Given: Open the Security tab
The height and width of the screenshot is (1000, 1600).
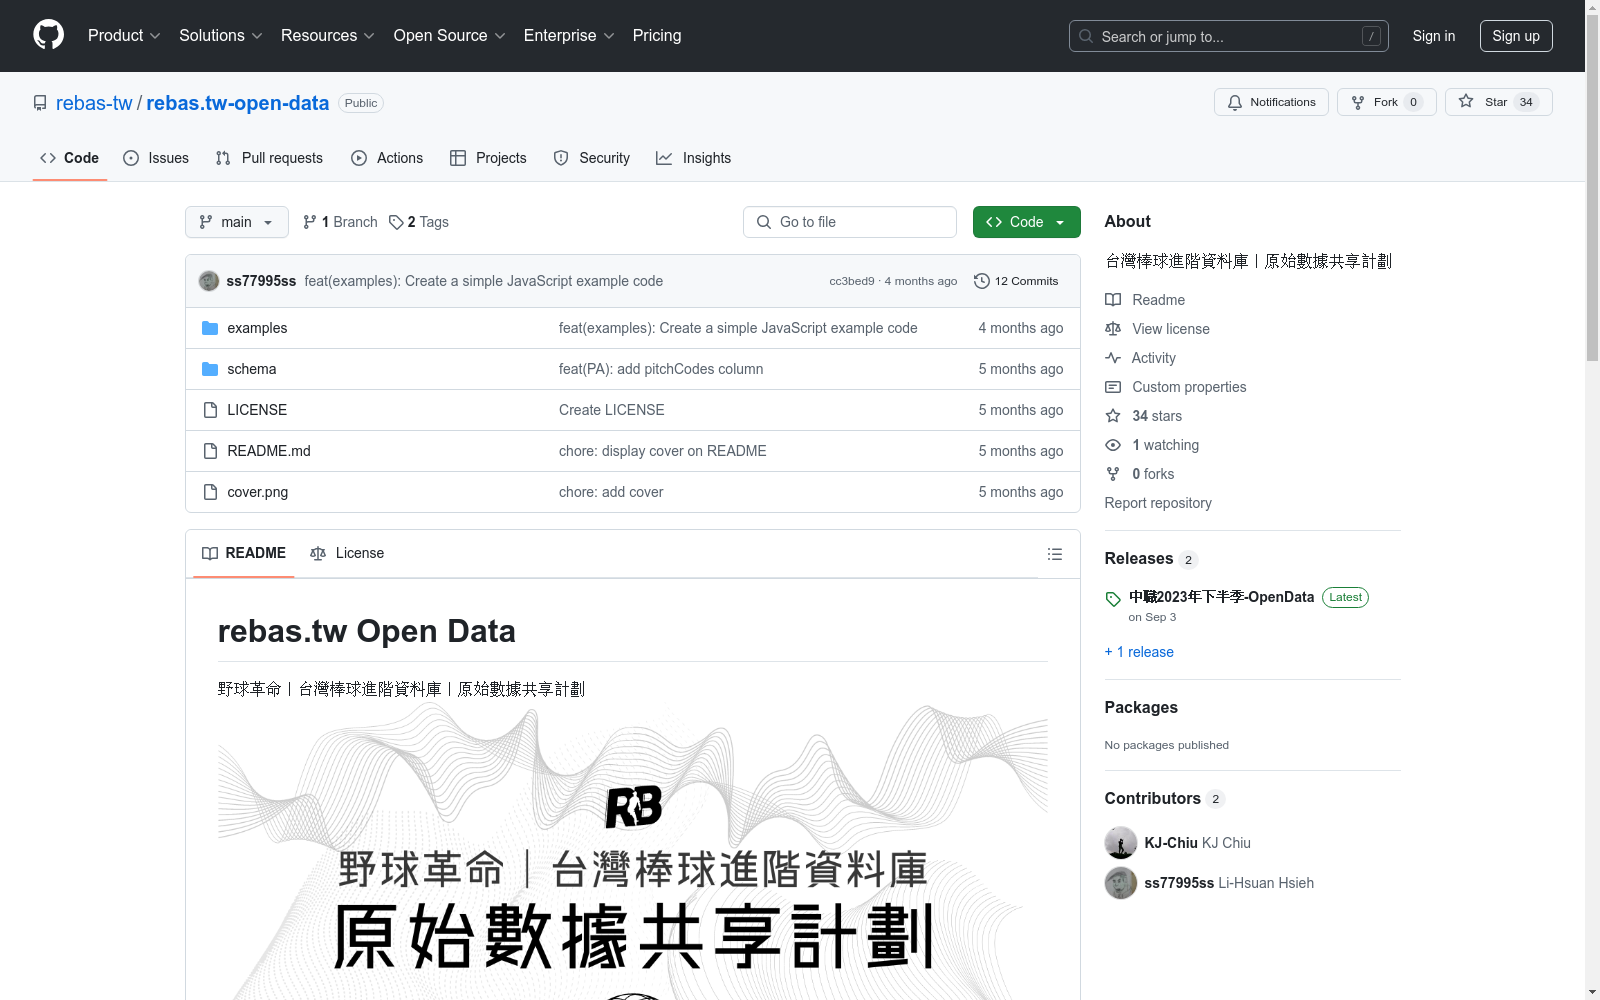Looking at the screenshot, I should tap(592, 158).
